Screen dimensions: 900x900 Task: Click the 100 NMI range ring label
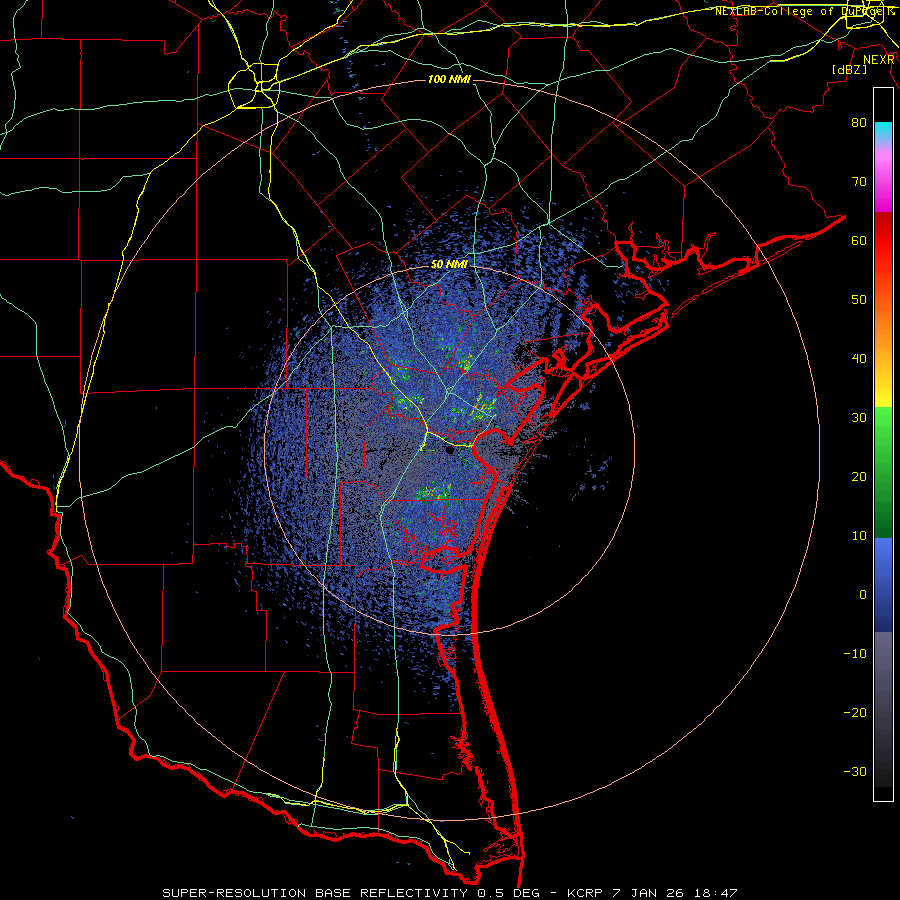click(x=449, y=79)
